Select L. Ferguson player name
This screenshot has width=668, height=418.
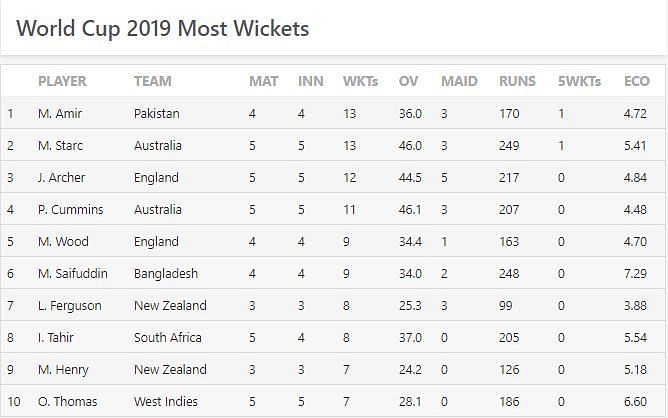pos(69,306)
